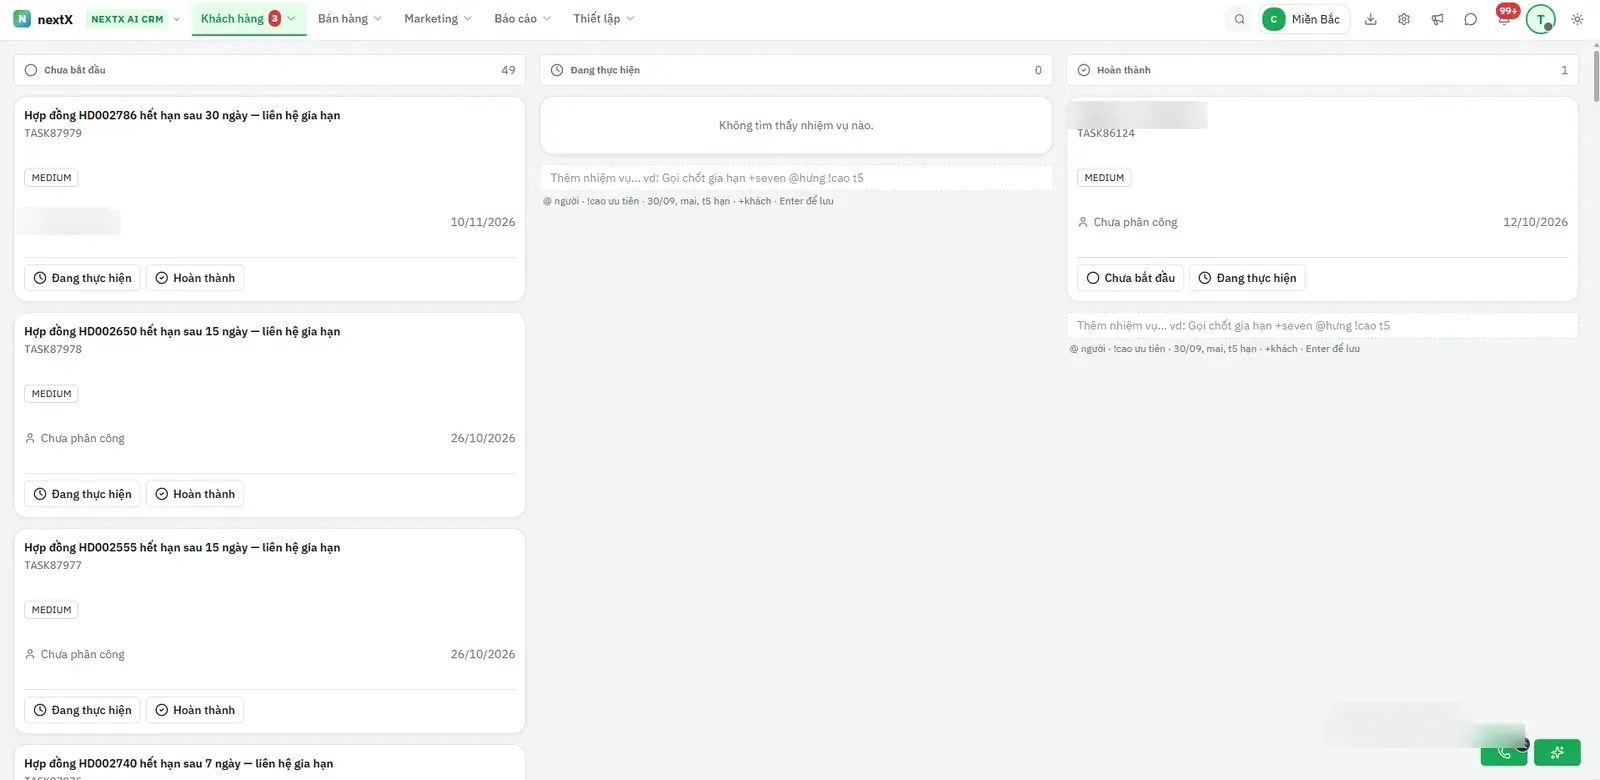This screenshot has height=780, width=1600.
Task: Open the chat bubble icon
Action: 1470,19
